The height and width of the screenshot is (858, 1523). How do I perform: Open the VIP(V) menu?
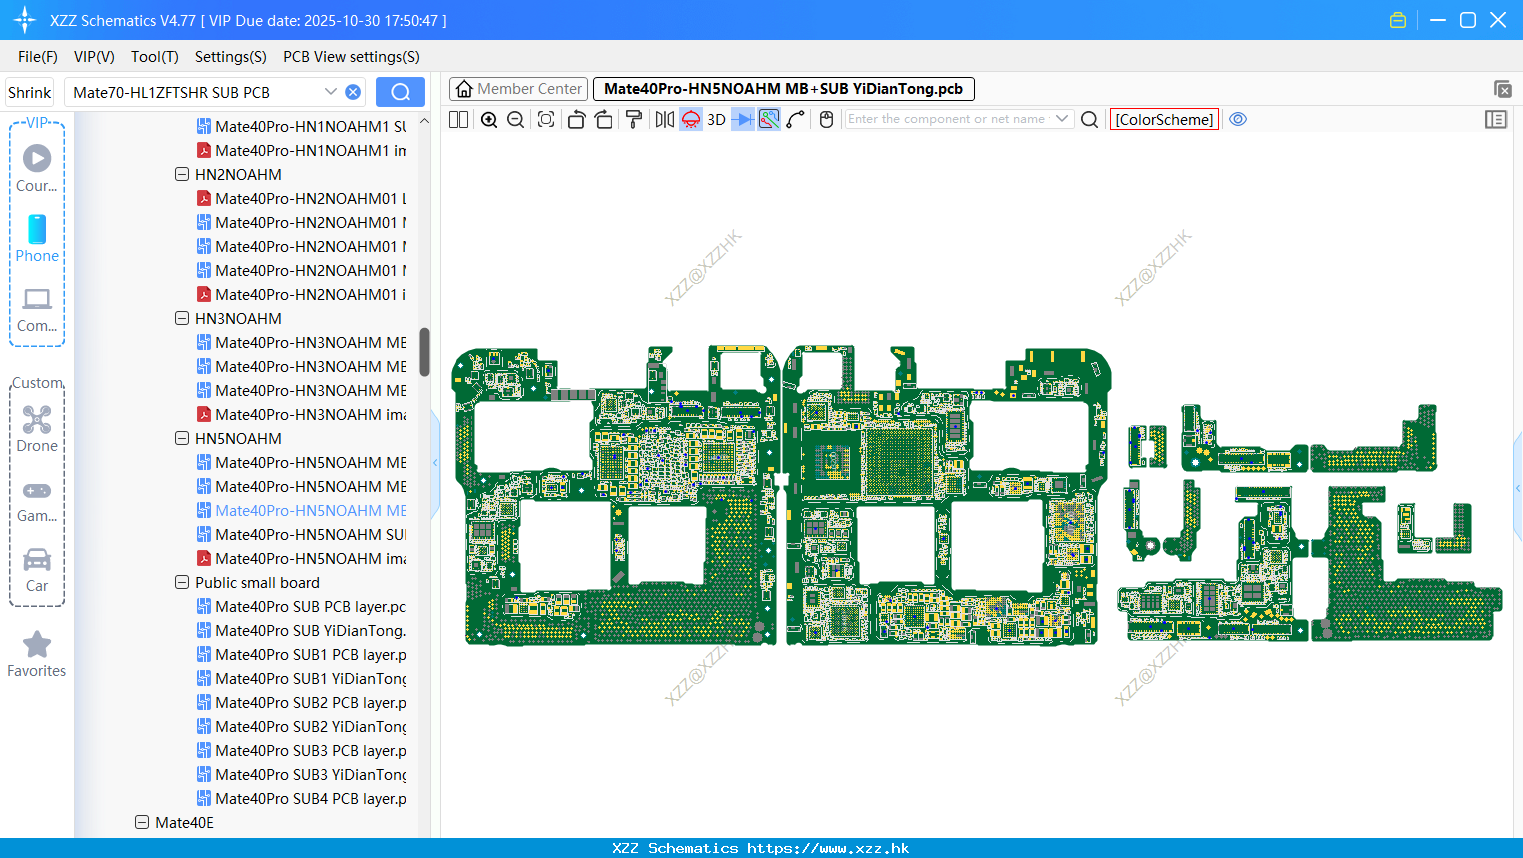pyautogui.click(x=94, y=57)
